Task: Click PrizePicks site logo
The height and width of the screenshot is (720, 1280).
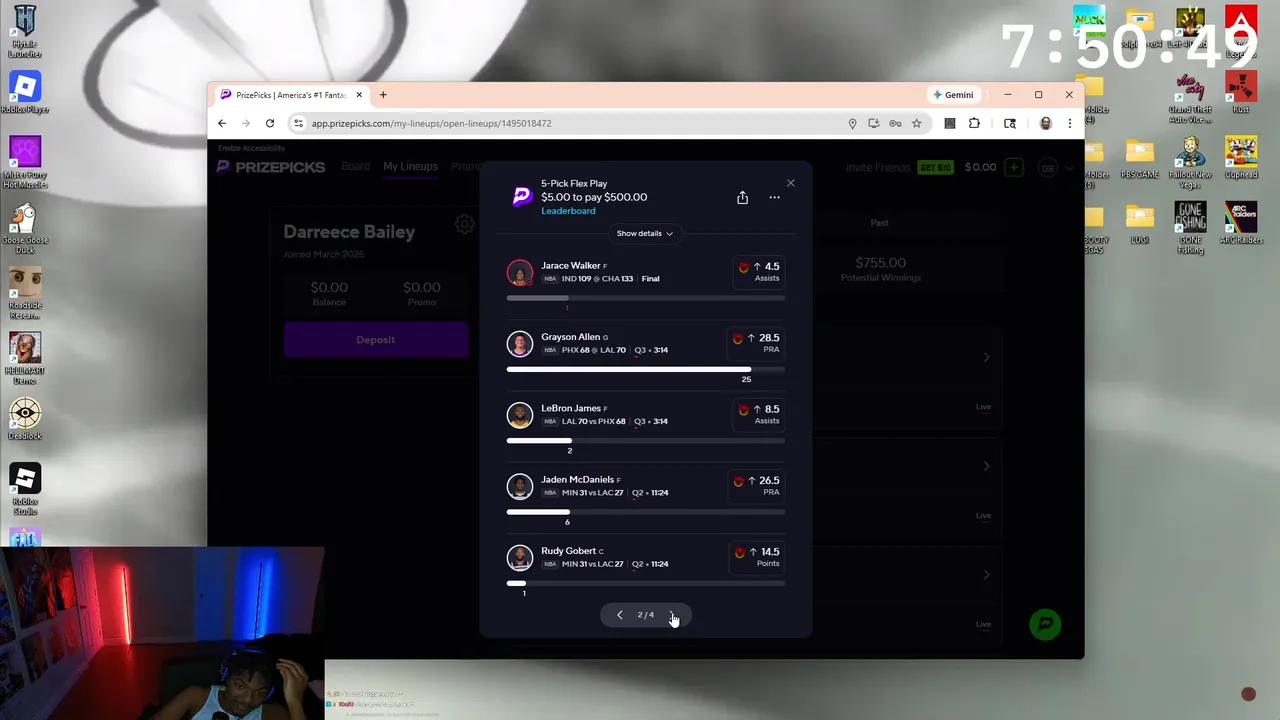Action: pyautogui.click(x=271, y=167)
